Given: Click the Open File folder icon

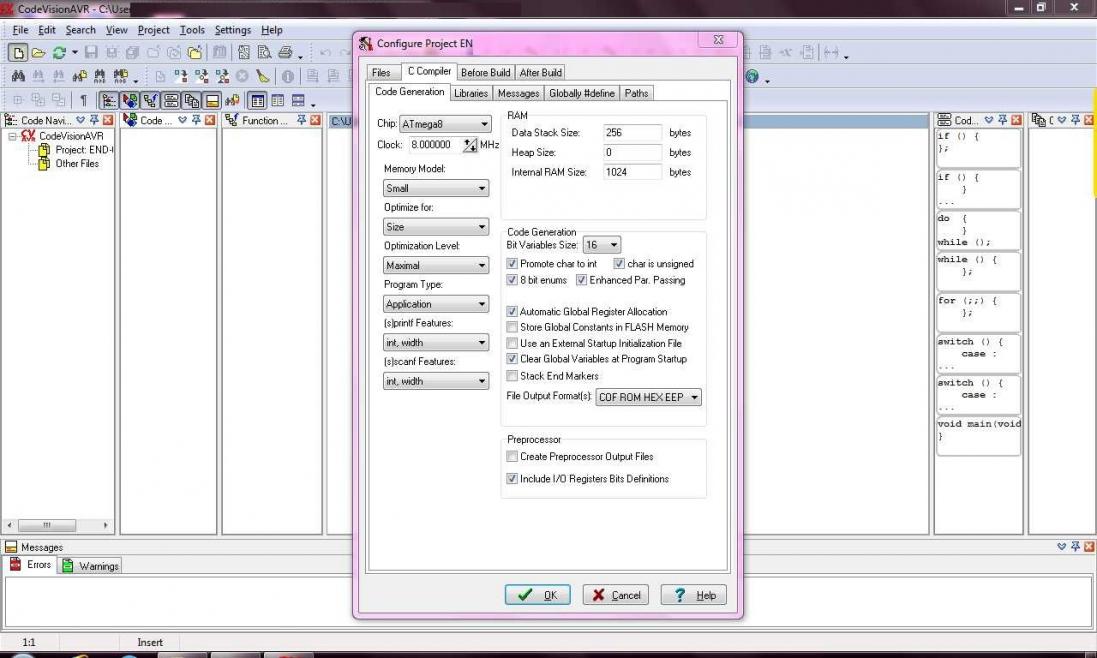Looking at the screenshot, I should 38,52.
